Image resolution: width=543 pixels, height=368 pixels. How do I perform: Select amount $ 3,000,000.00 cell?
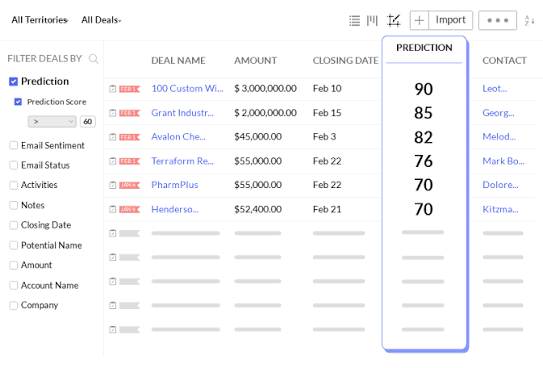265,89
